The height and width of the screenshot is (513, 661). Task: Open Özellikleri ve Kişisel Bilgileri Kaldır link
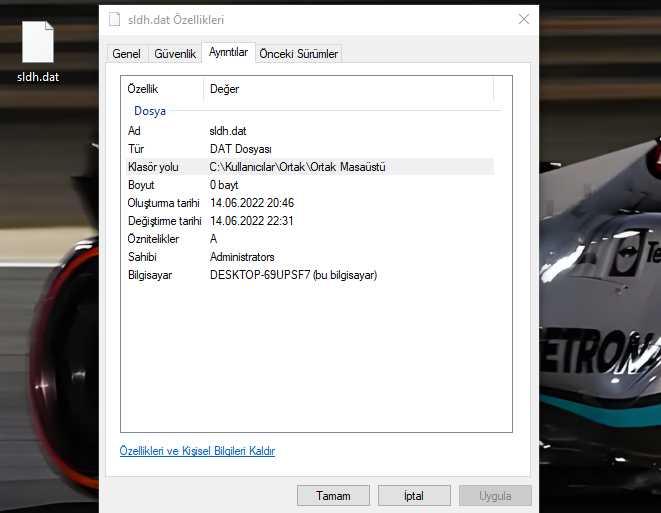197,451
